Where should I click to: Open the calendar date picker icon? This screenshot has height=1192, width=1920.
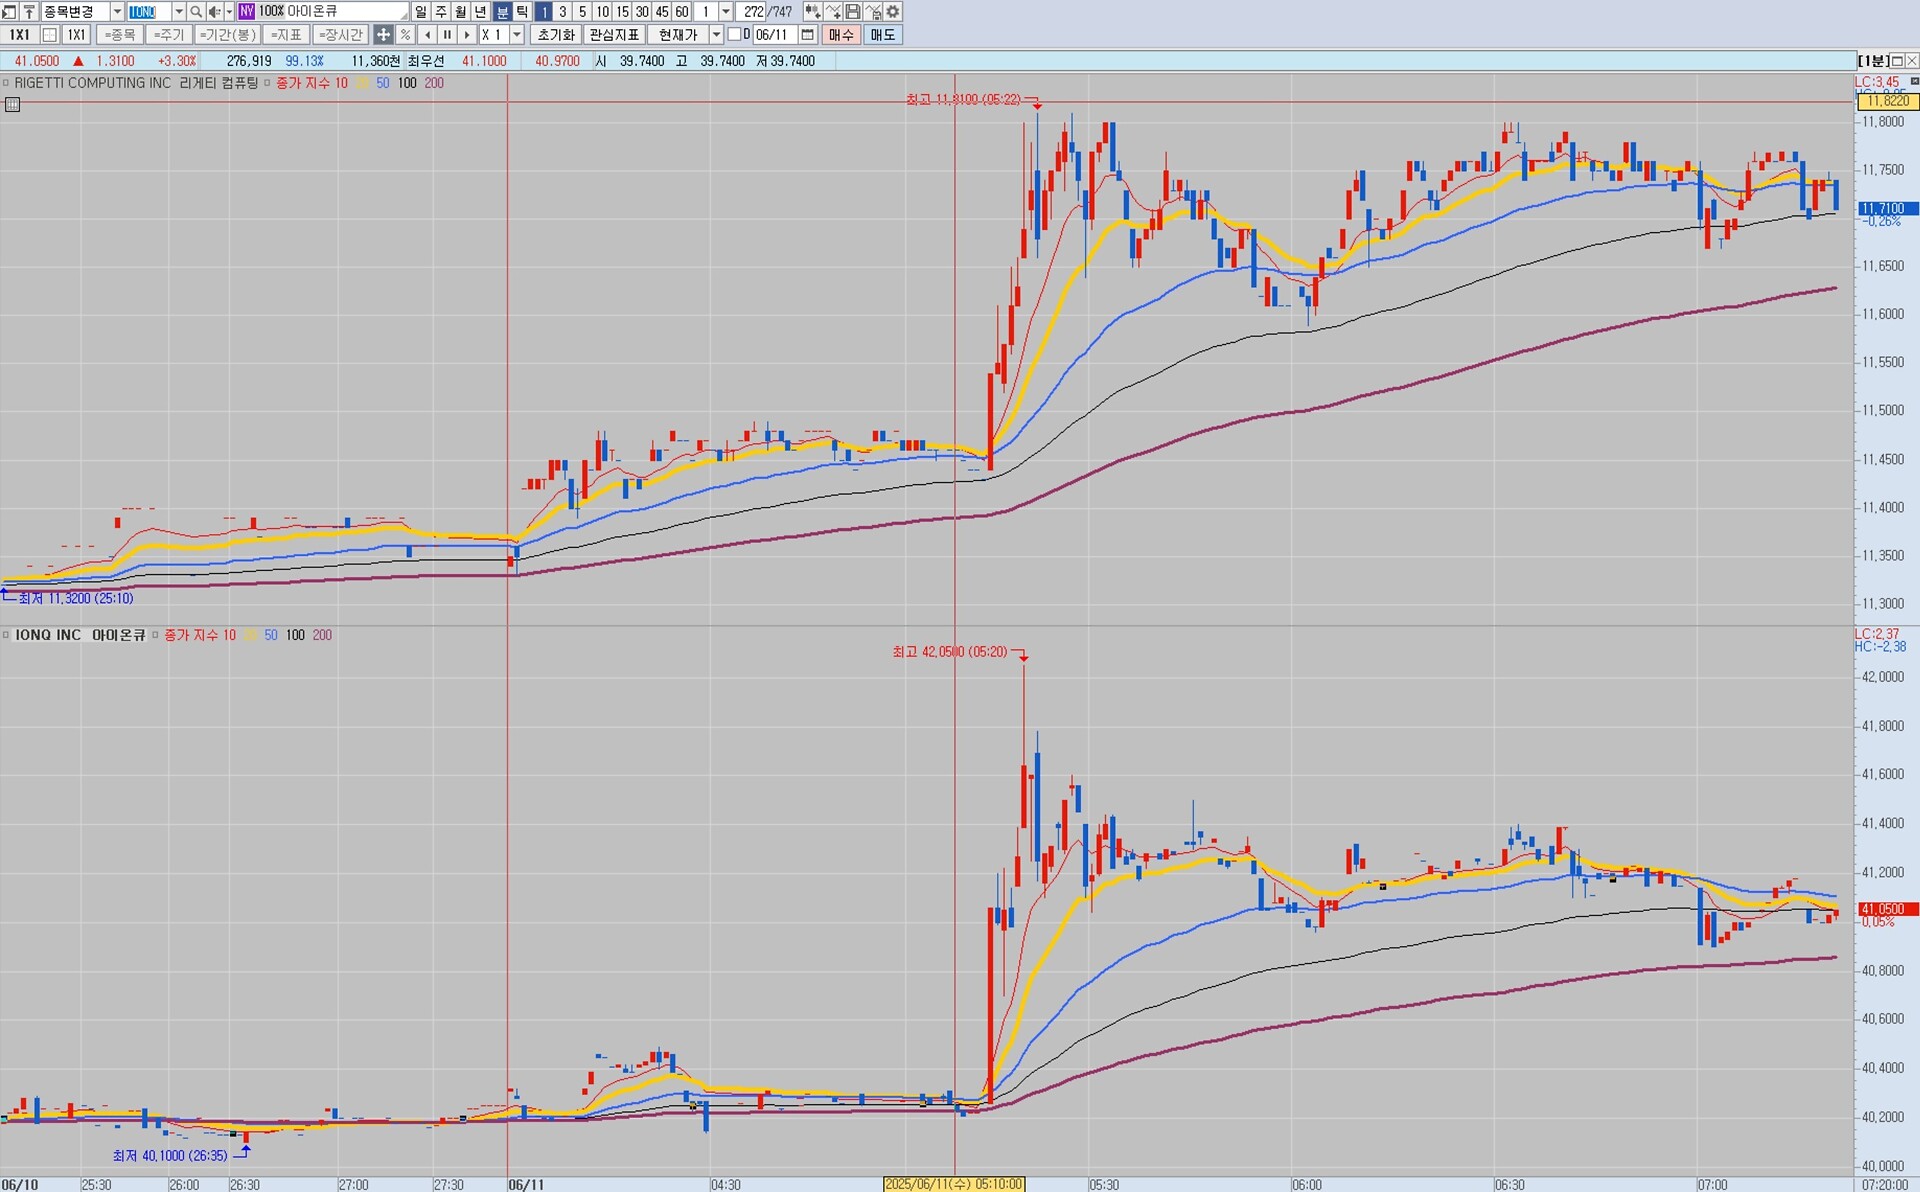tap(808, 34)
